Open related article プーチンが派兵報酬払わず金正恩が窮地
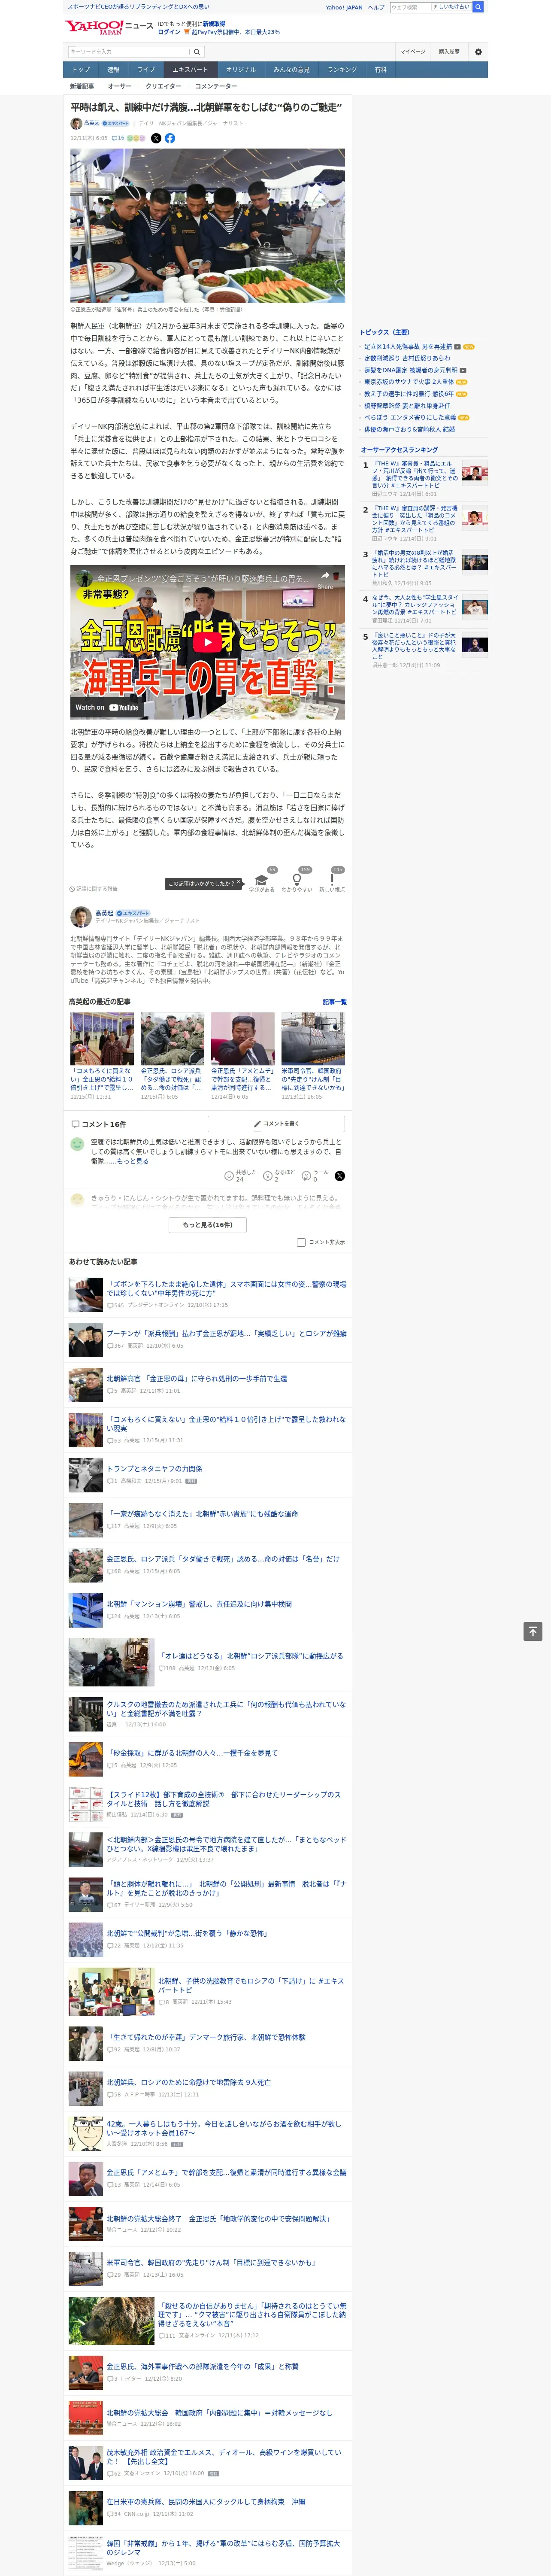 coord(227,1333)
